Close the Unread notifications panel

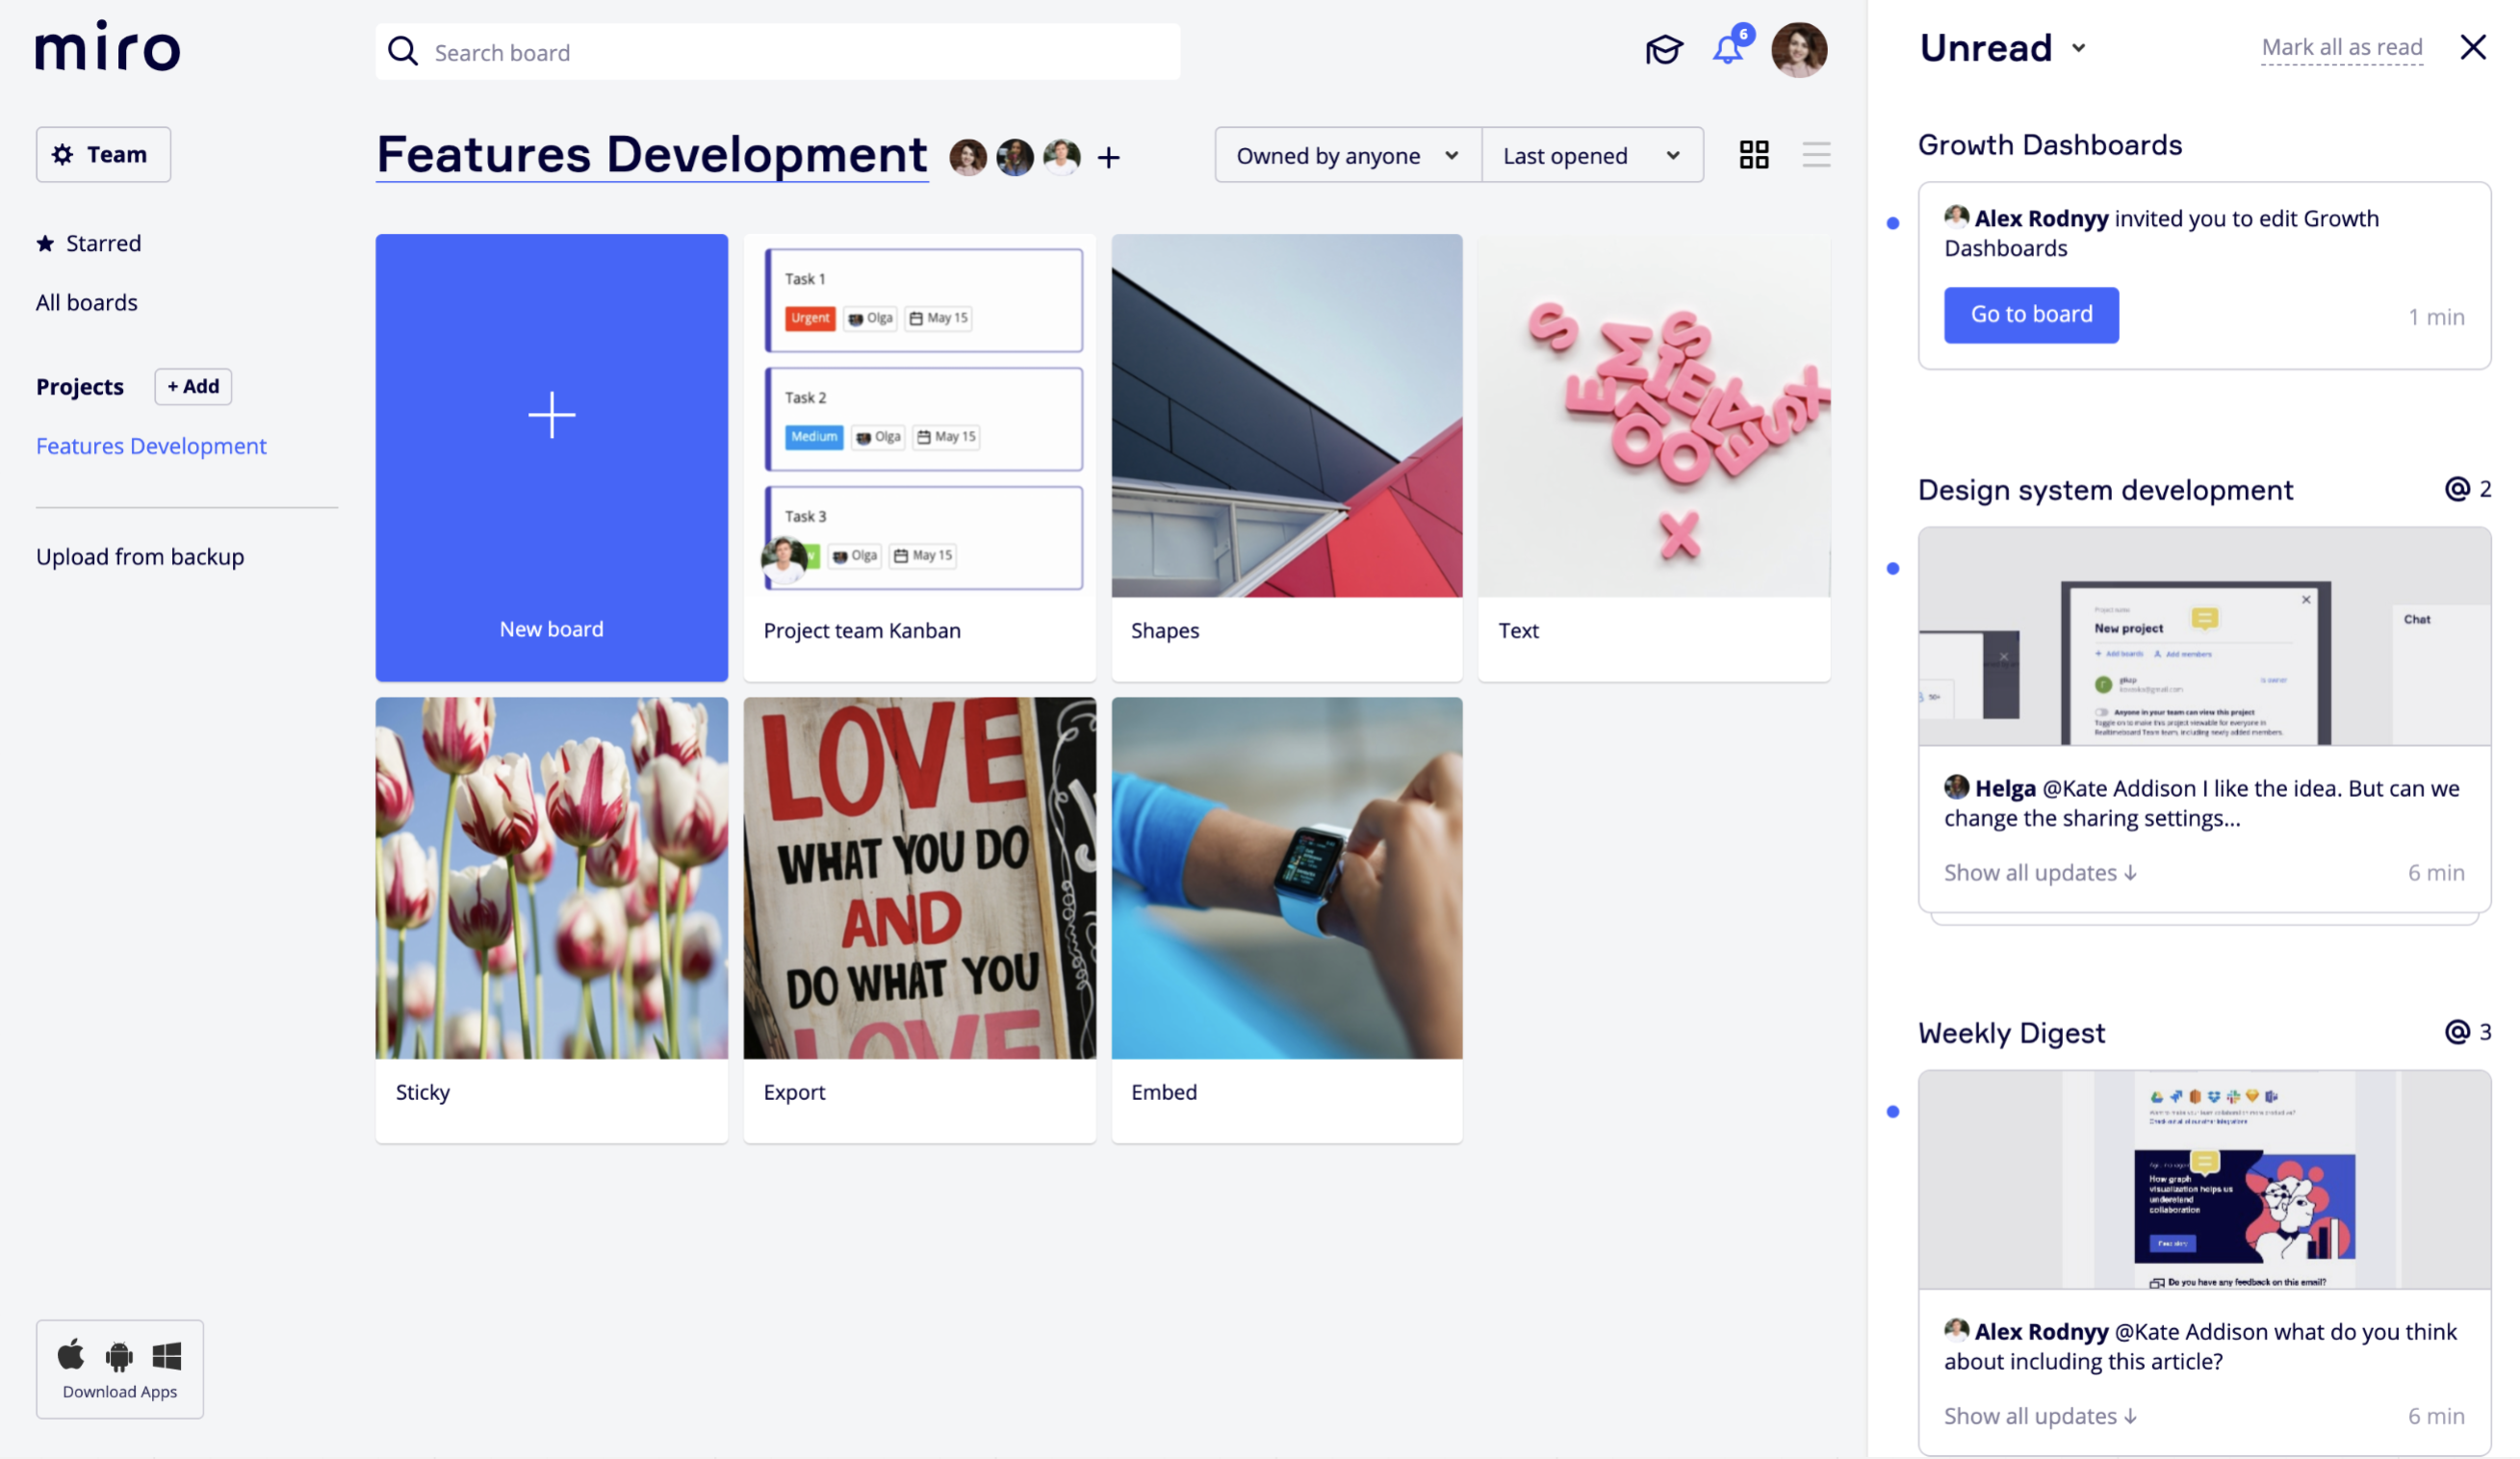2472,47
